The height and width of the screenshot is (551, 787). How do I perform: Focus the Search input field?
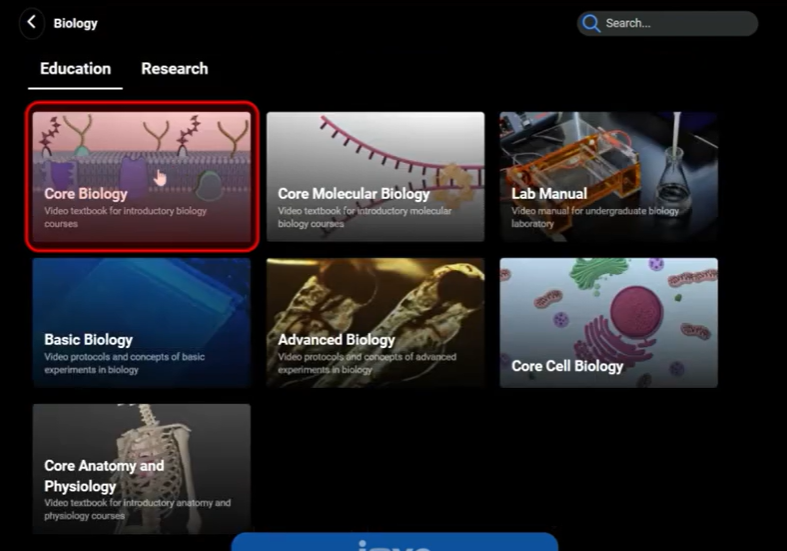pos(667,23)
